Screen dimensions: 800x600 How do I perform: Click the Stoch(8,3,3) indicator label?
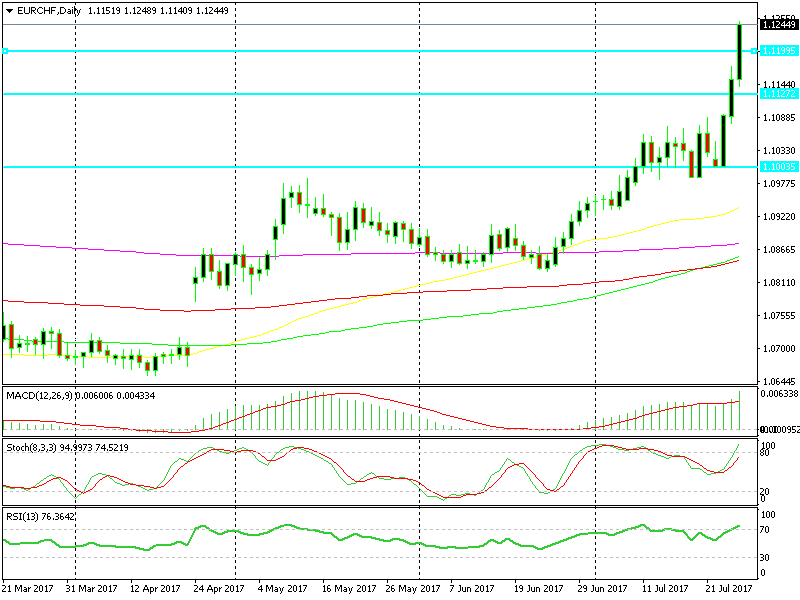click(32, 448)
